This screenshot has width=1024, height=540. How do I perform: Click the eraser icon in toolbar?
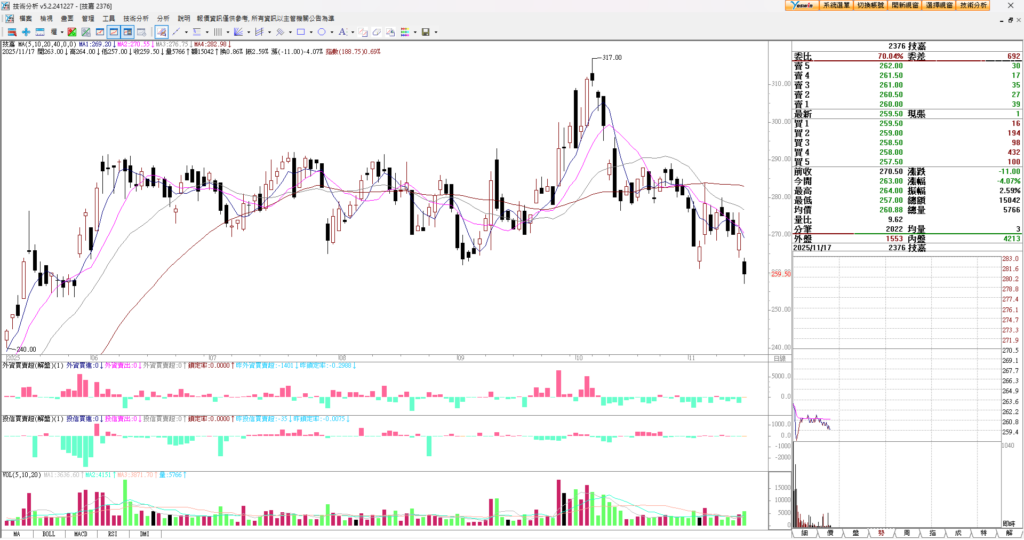click(x=376, y=32)
